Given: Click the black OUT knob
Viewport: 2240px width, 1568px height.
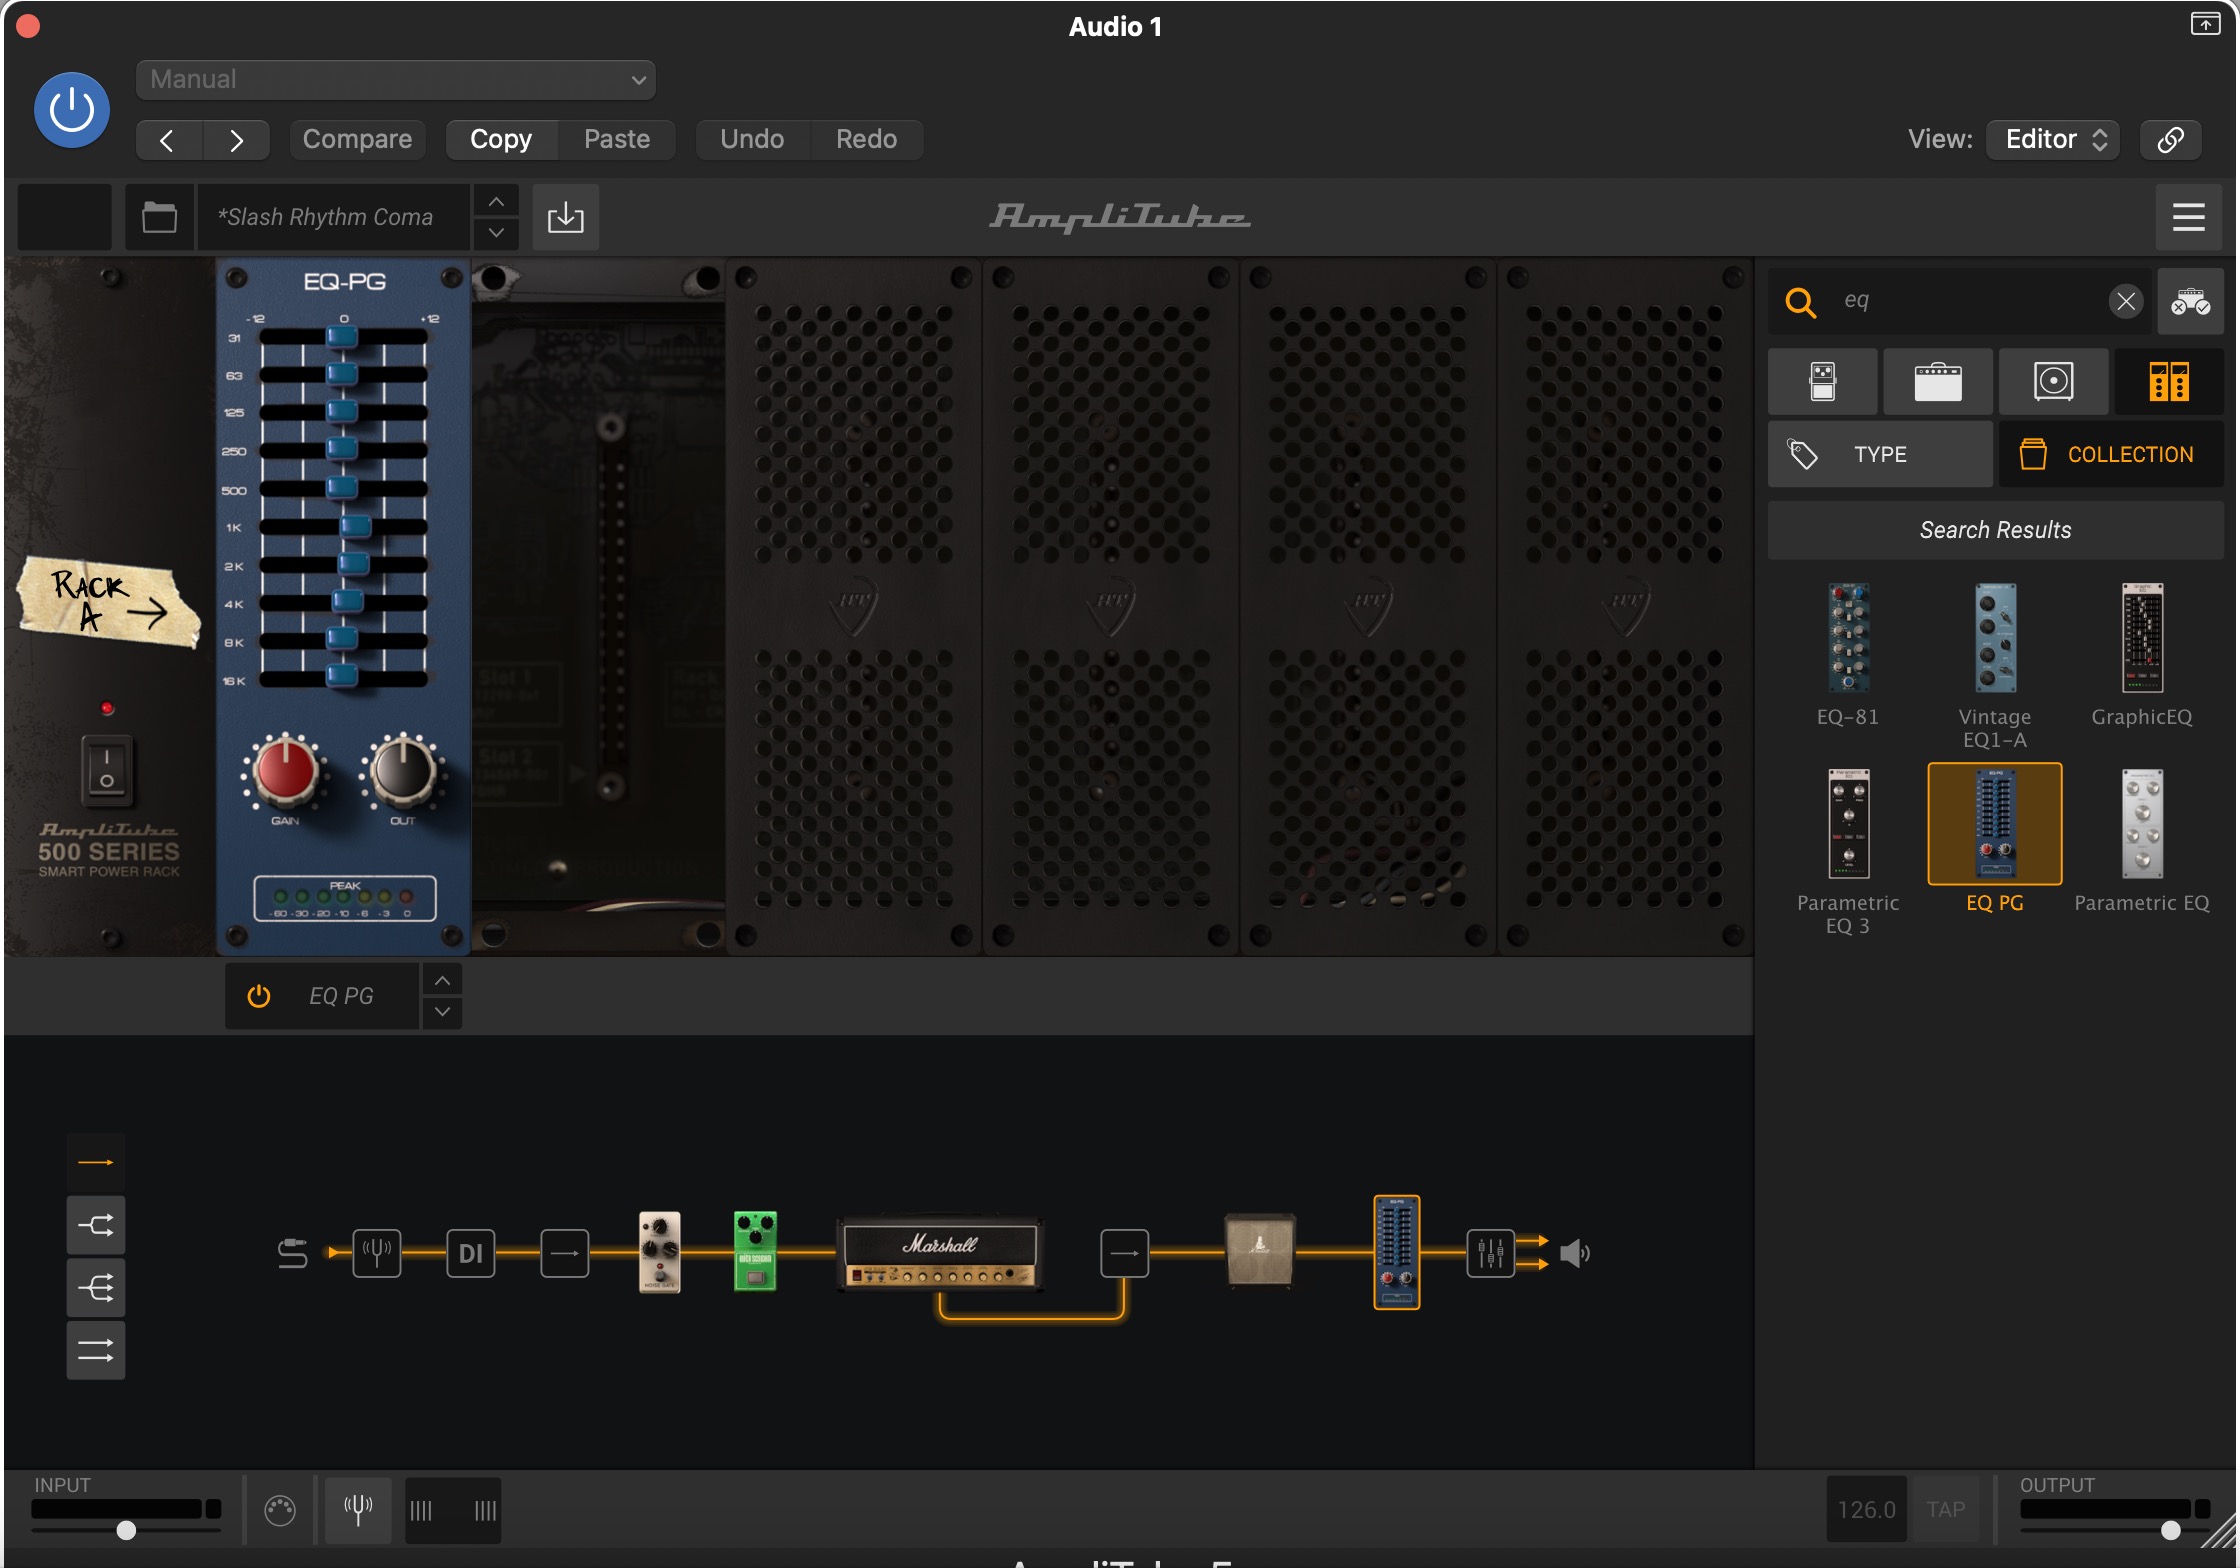Looking at the screenshot, I should pos(403,771).
